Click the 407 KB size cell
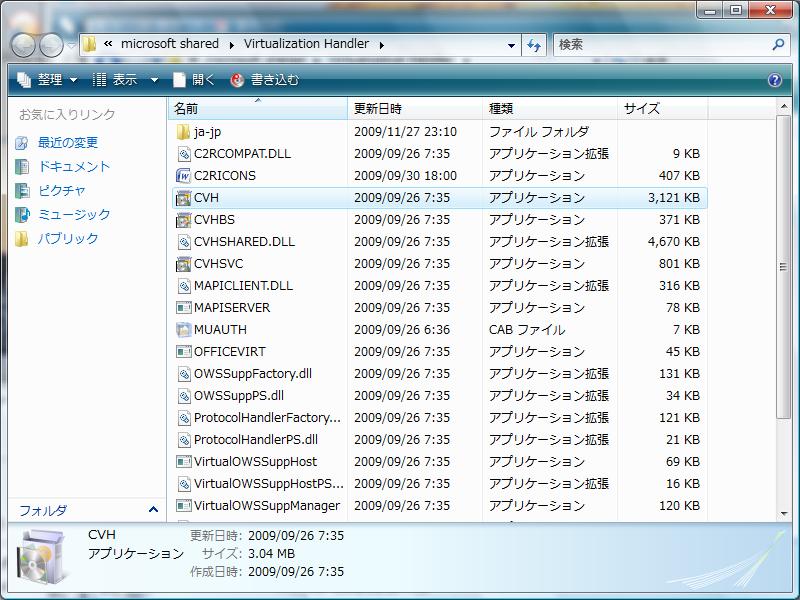 coord(679,176)
